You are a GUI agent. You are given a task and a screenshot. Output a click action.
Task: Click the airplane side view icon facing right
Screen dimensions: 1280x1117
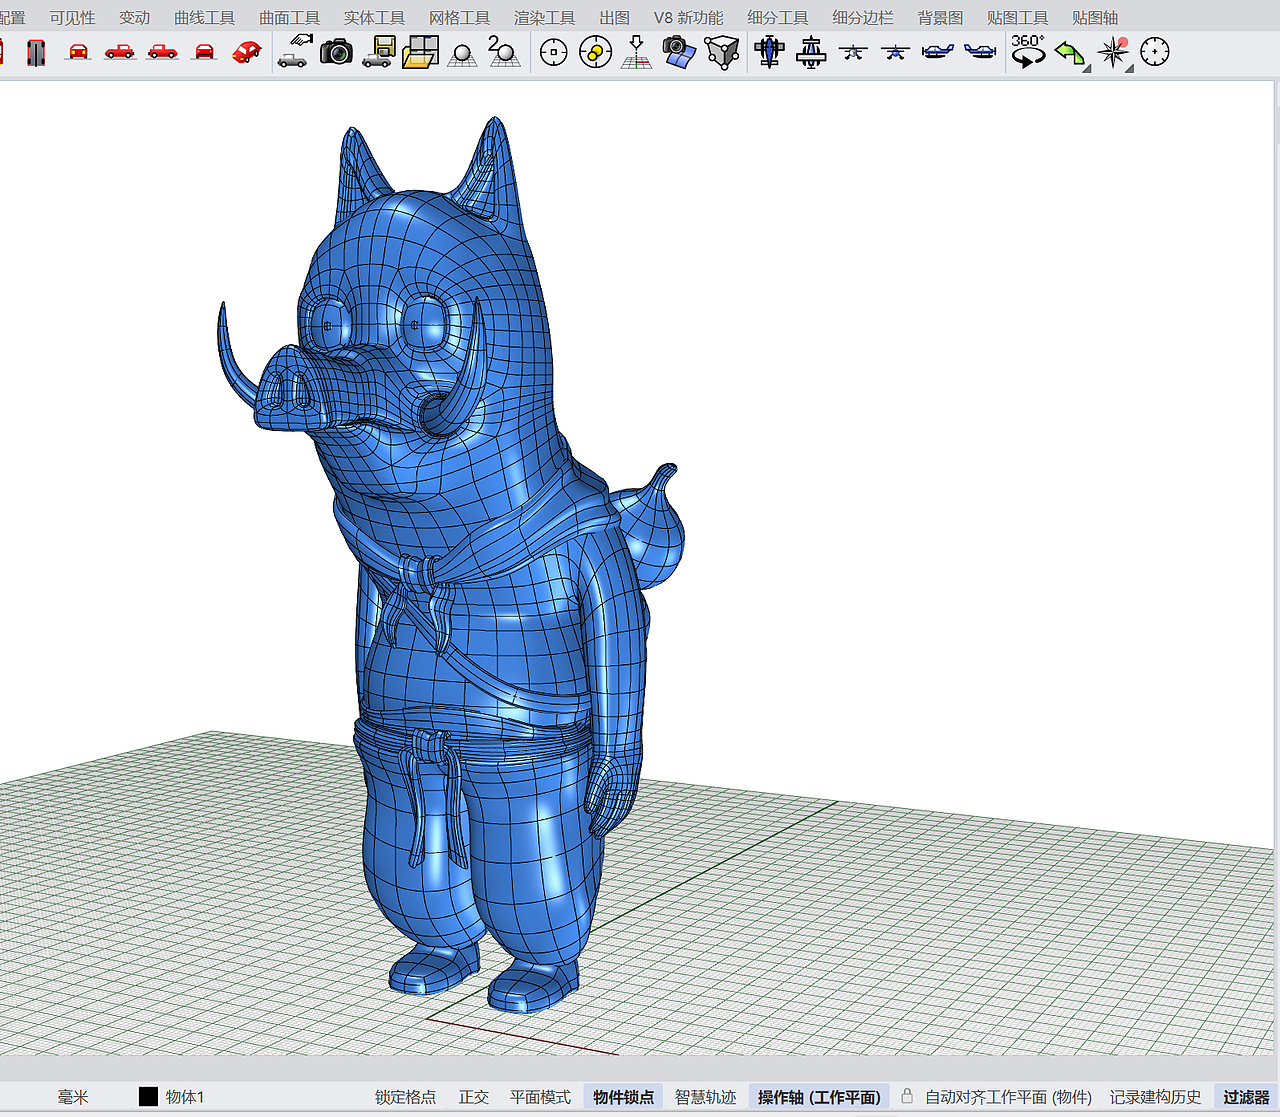980,52
